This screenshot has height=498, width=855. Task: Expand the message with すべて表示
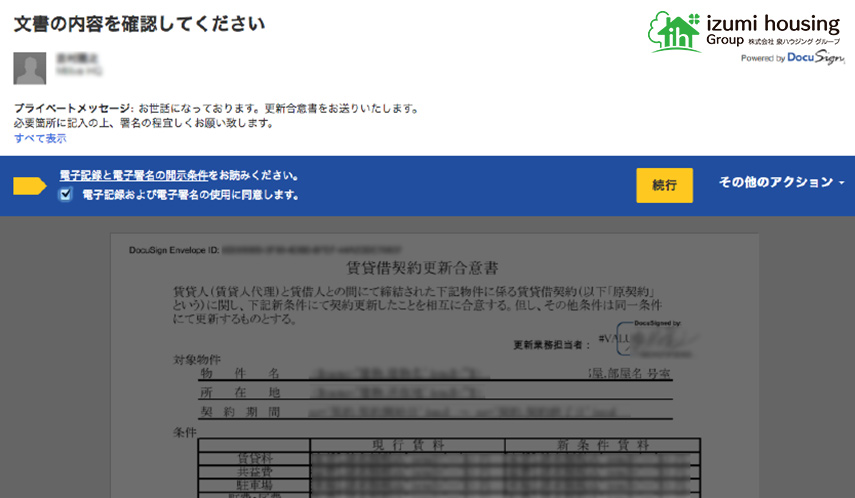click(40, 138)
